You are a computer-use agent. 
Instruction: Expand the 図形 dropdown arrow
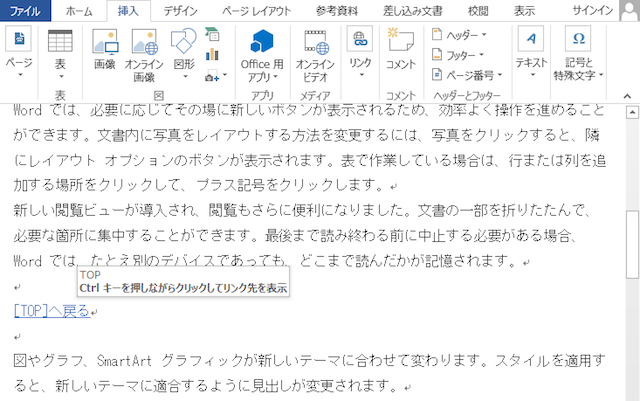point(185,76)
